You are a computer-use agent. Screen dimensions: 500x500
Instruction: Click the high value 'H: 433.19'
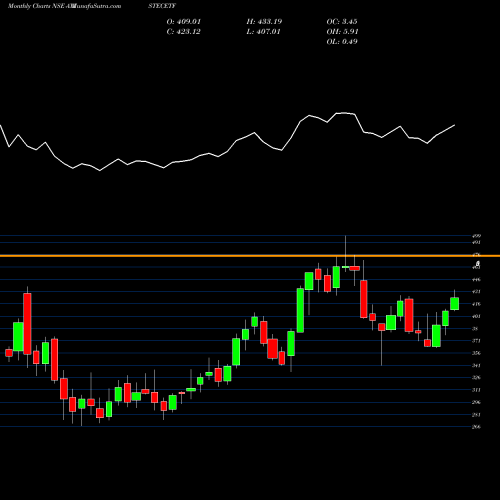[264, 22]
